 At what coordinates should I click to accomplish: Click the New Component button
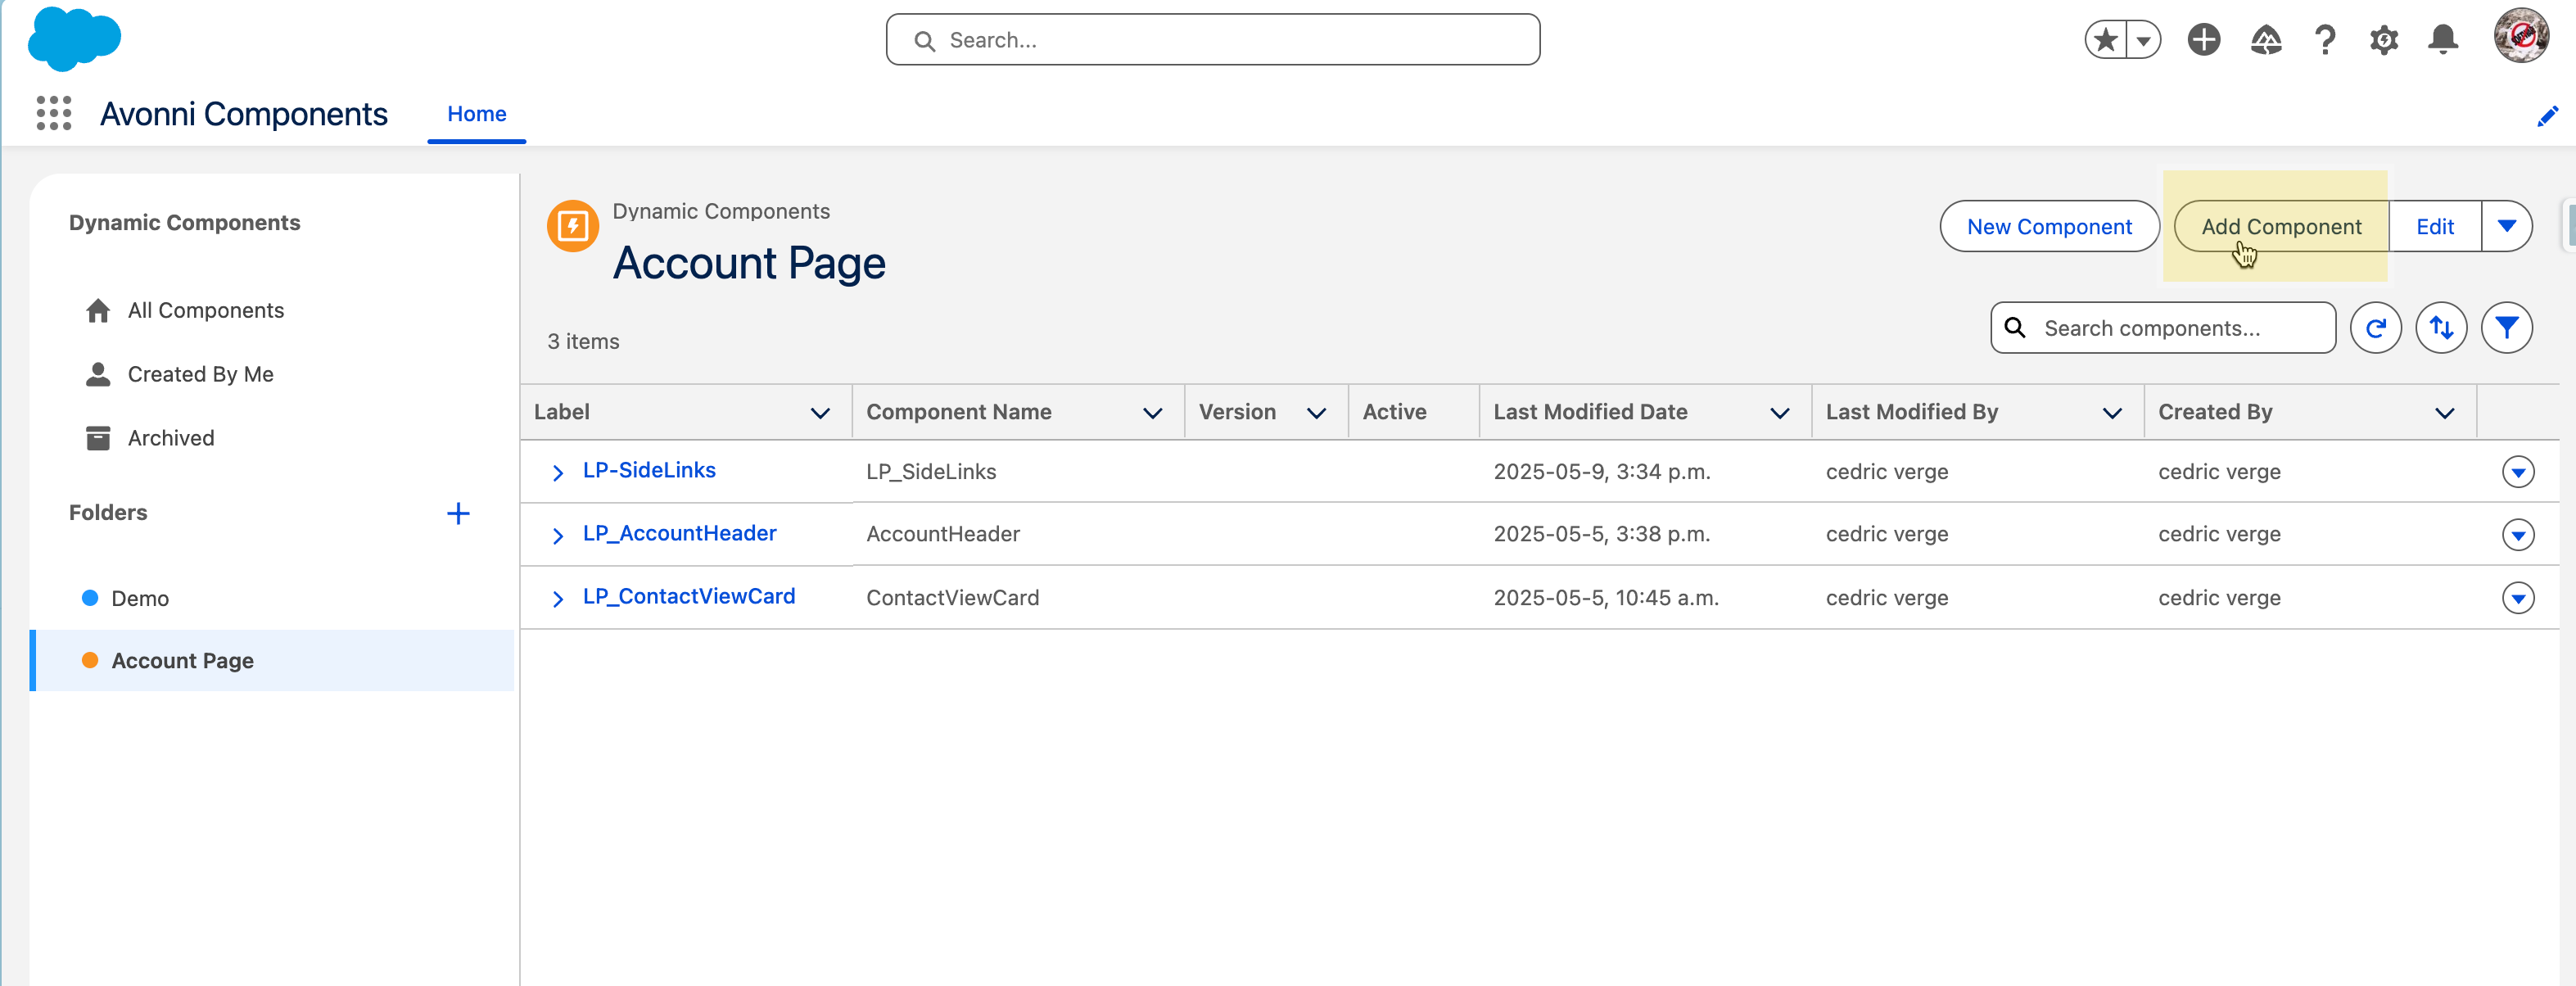coord(2048,227)
